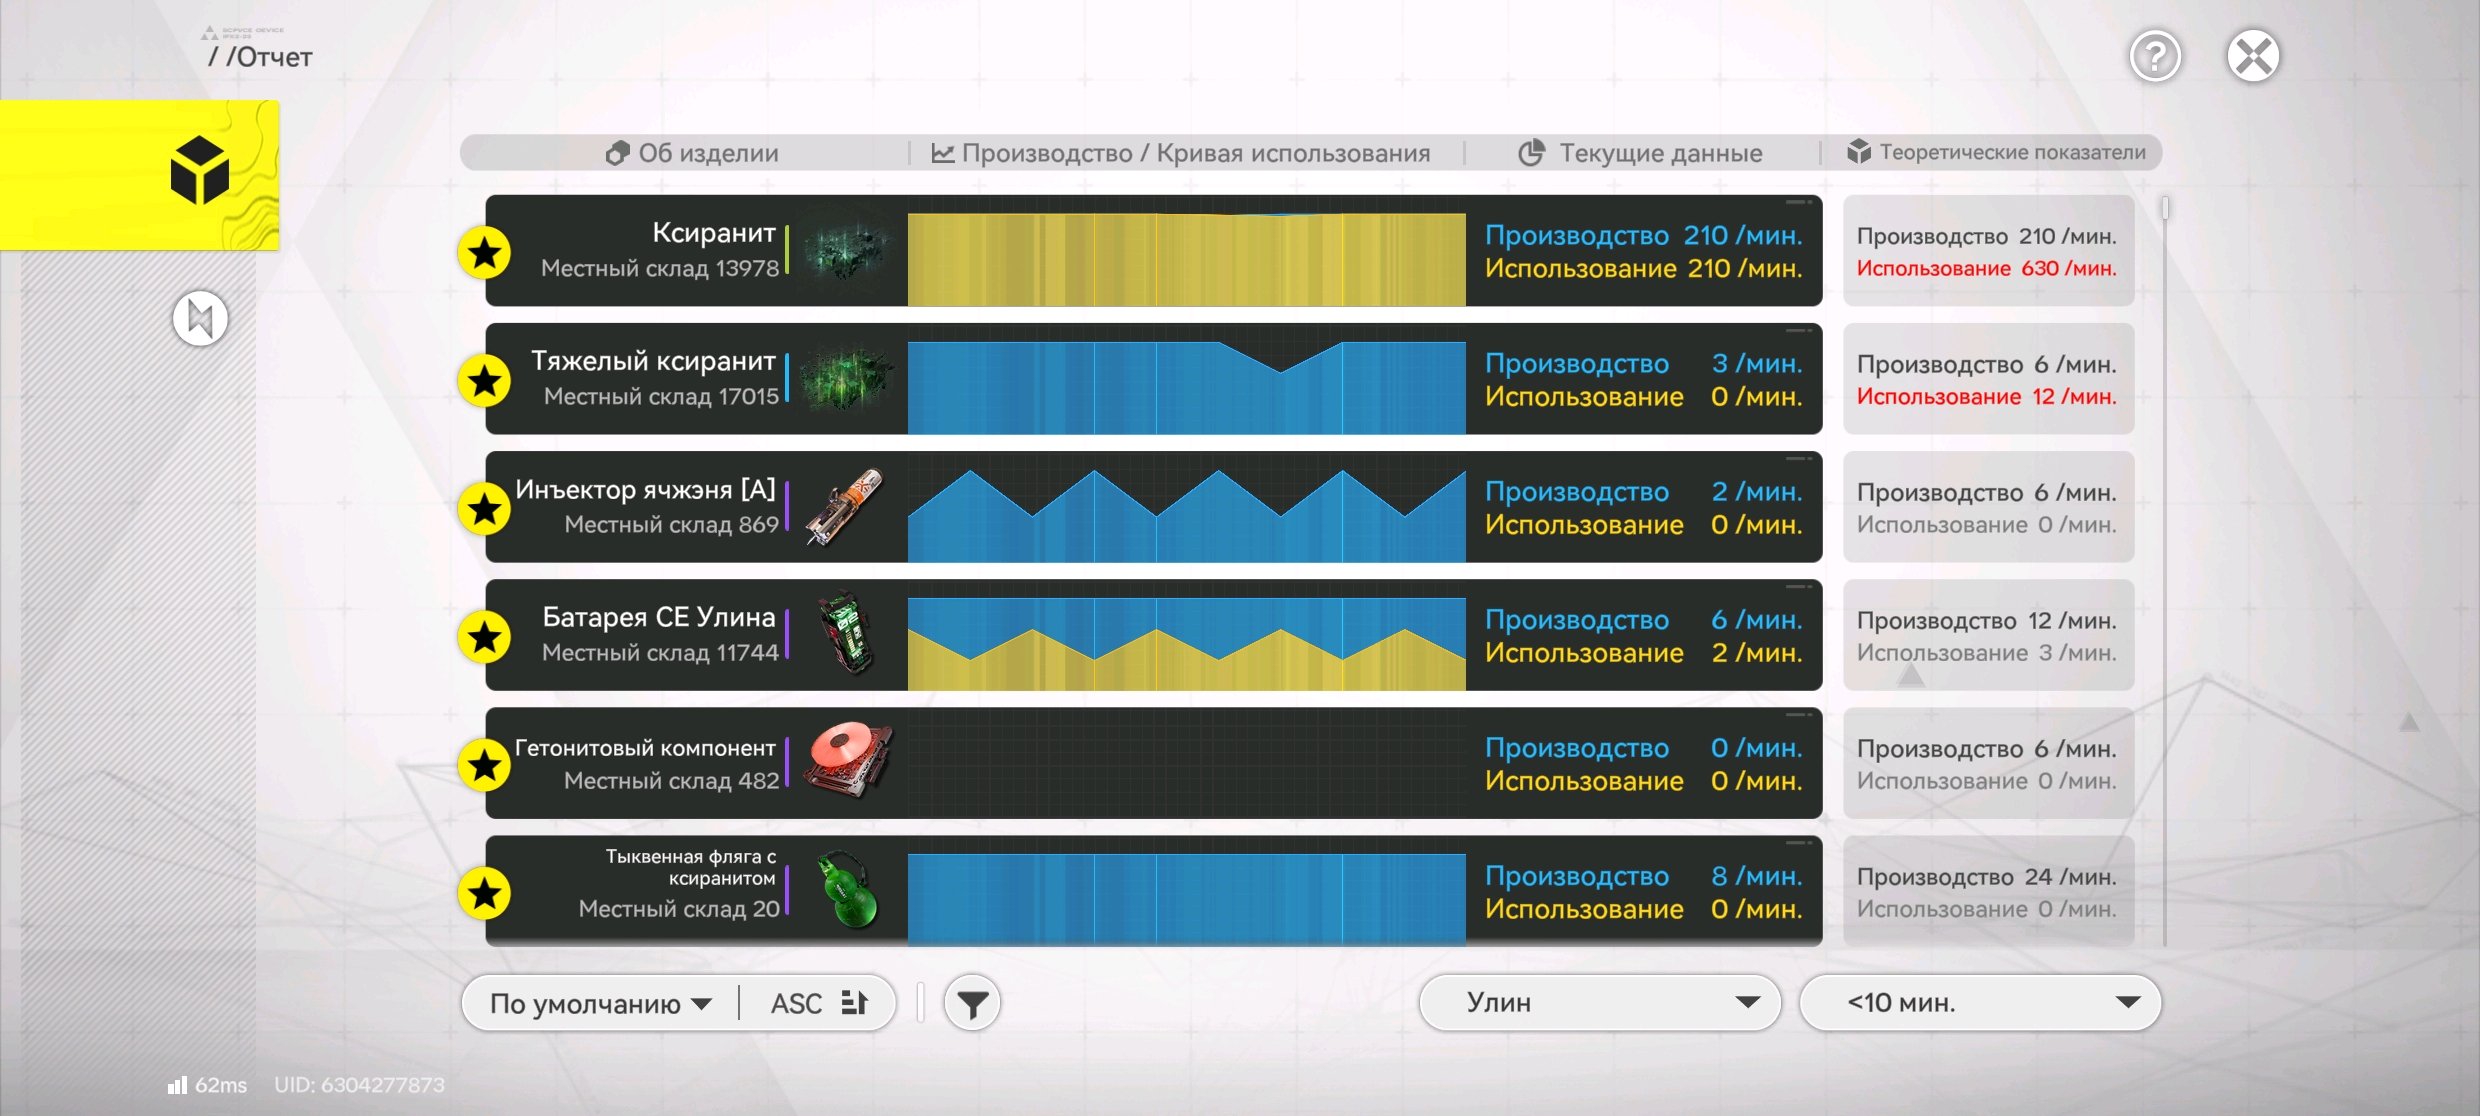Open the help question mark icon
This screenshot has height=1116, width=2480.
2155,56
